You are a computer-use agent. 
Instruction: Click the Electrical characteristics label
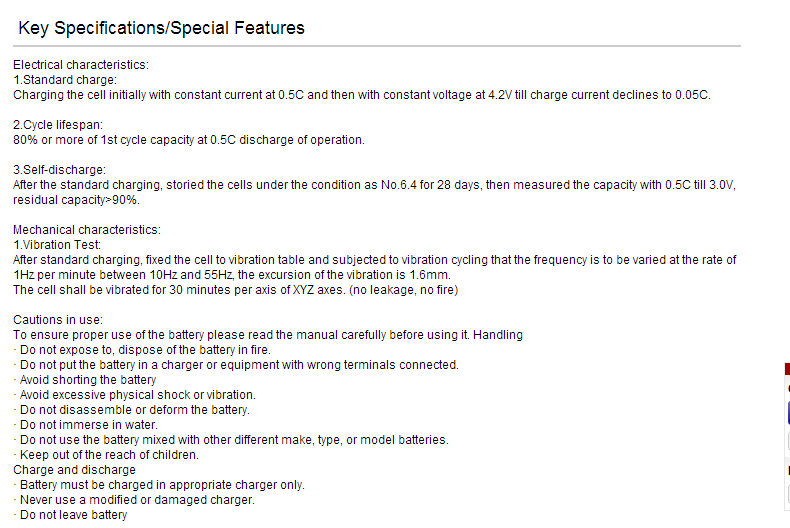pyautogui.click(x=81, y=65)
